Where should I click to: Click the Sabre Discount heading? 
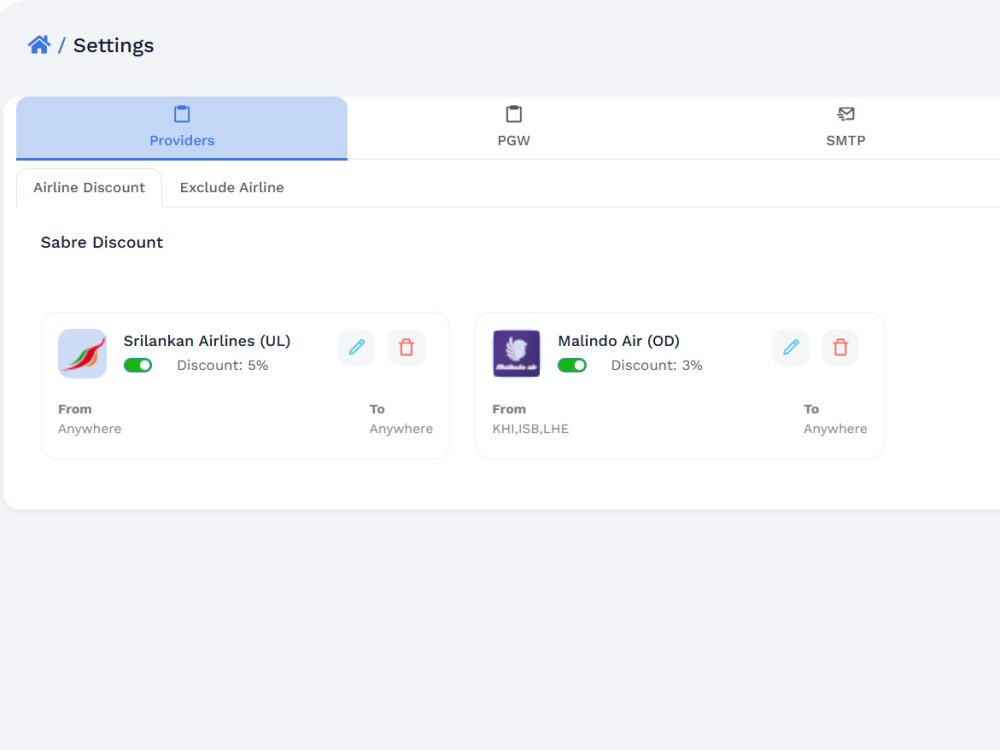pos(102,242)
